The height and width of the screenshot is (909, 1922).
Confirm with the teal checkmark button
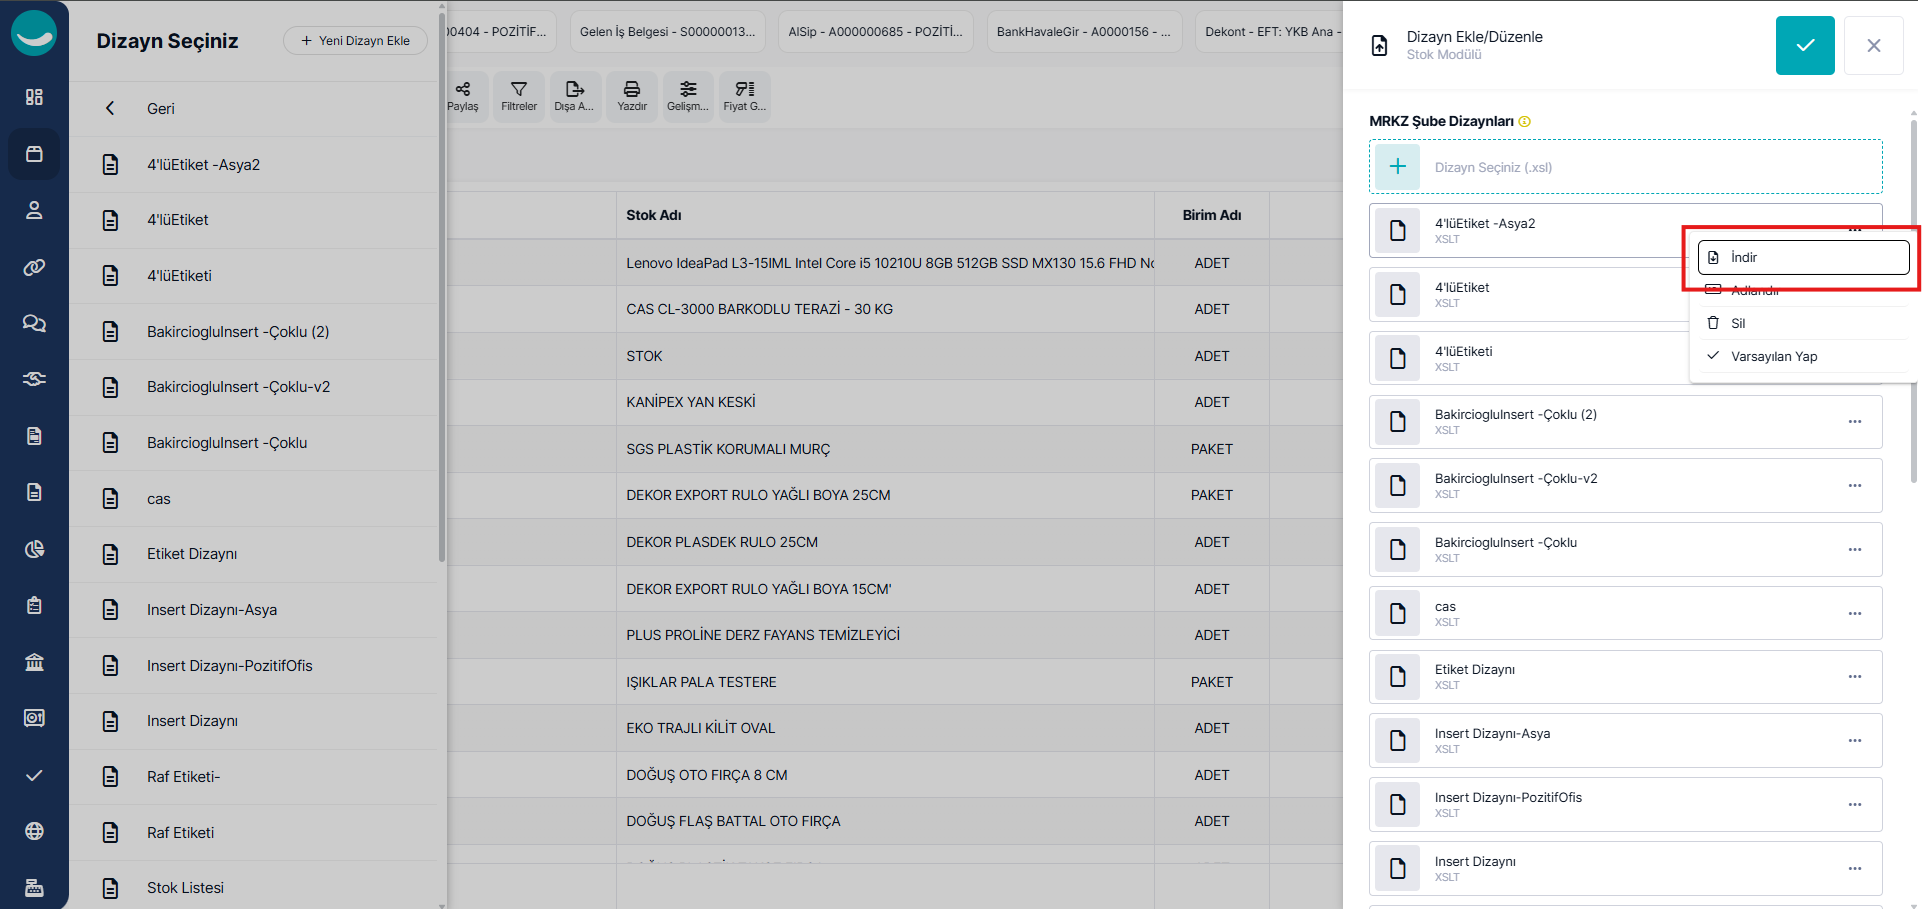[1805, 45]
